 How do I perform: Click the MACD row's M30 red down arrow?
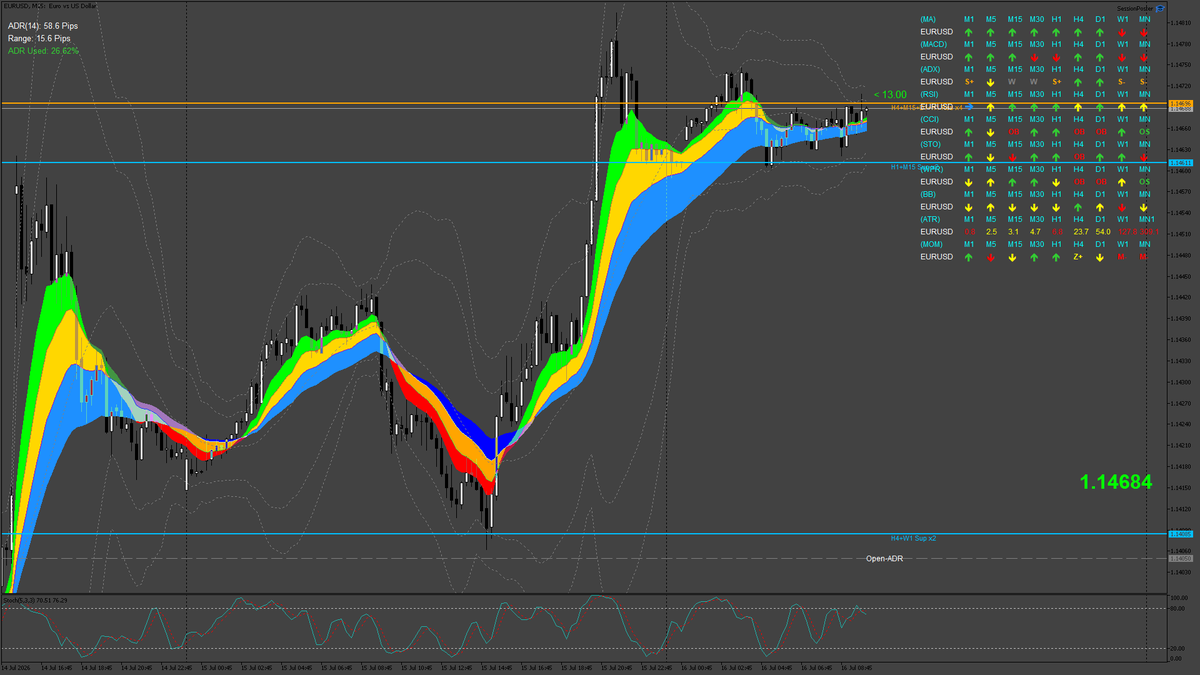(1034, 57)
